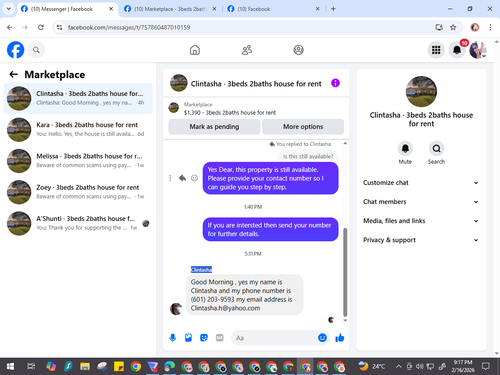500x375 pixels.
Task: Click the chat header title Clintasha
Action: point(256,84)
